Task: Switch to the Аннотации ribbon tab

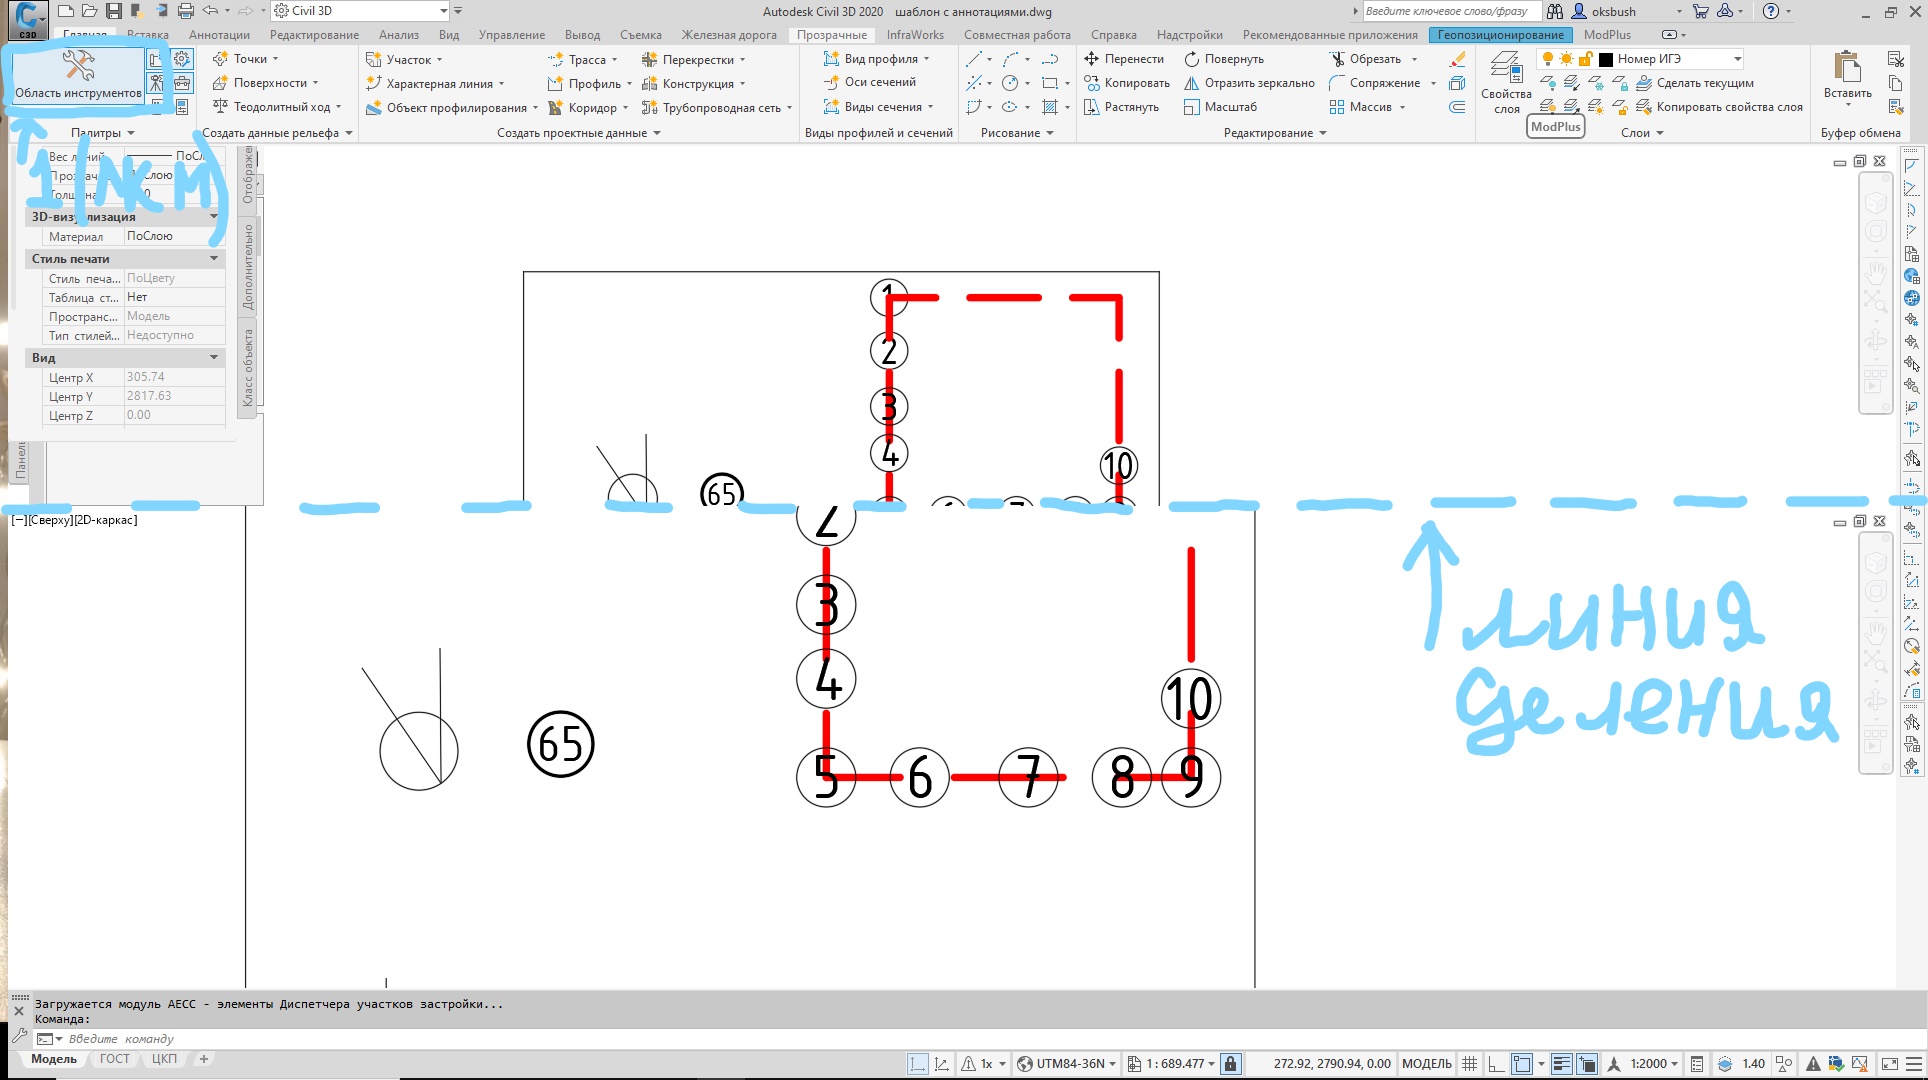Action: (219, 35)
